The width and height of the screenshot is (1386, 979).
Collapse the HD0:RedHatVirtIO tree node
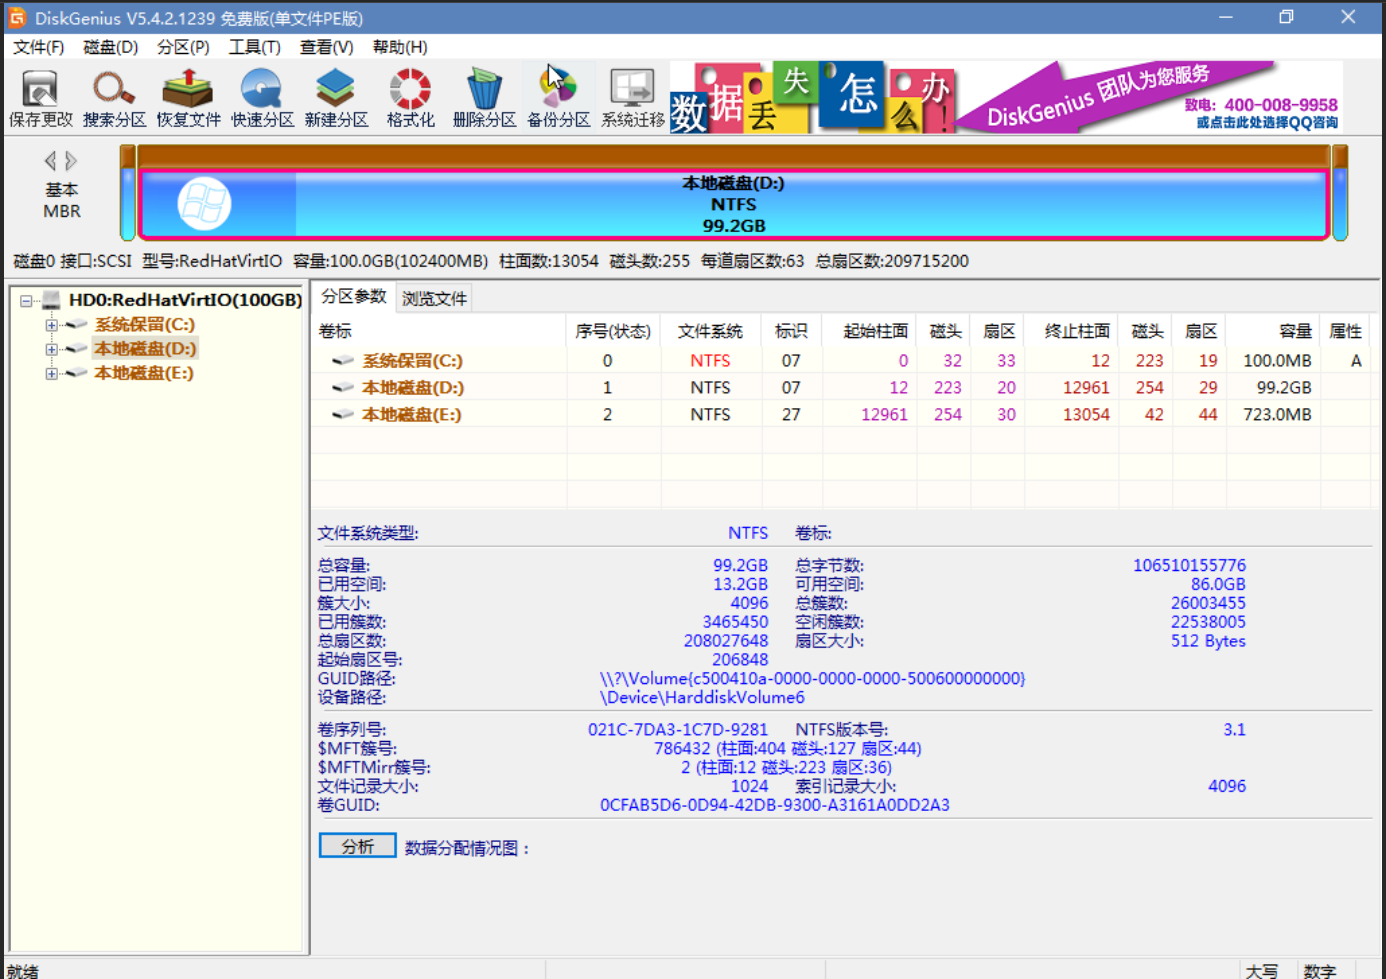pos(26,300)
